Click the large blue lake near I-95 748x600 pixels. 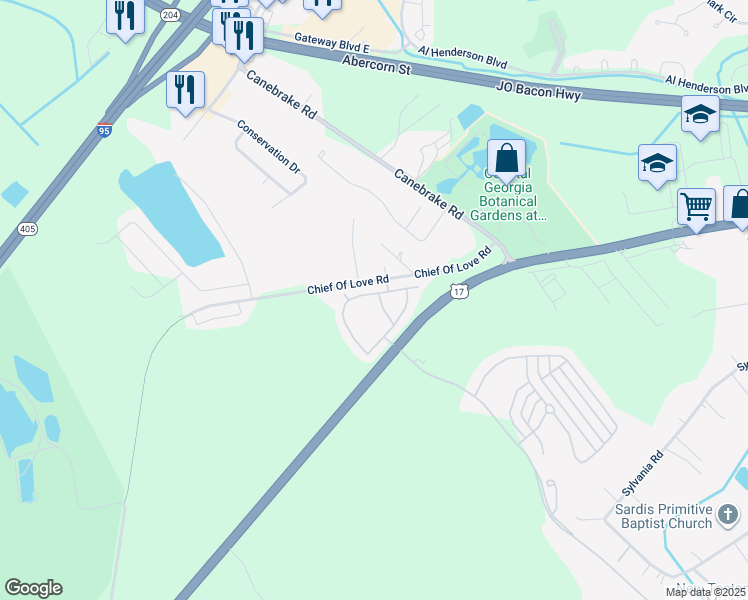(x=172, y=214)
